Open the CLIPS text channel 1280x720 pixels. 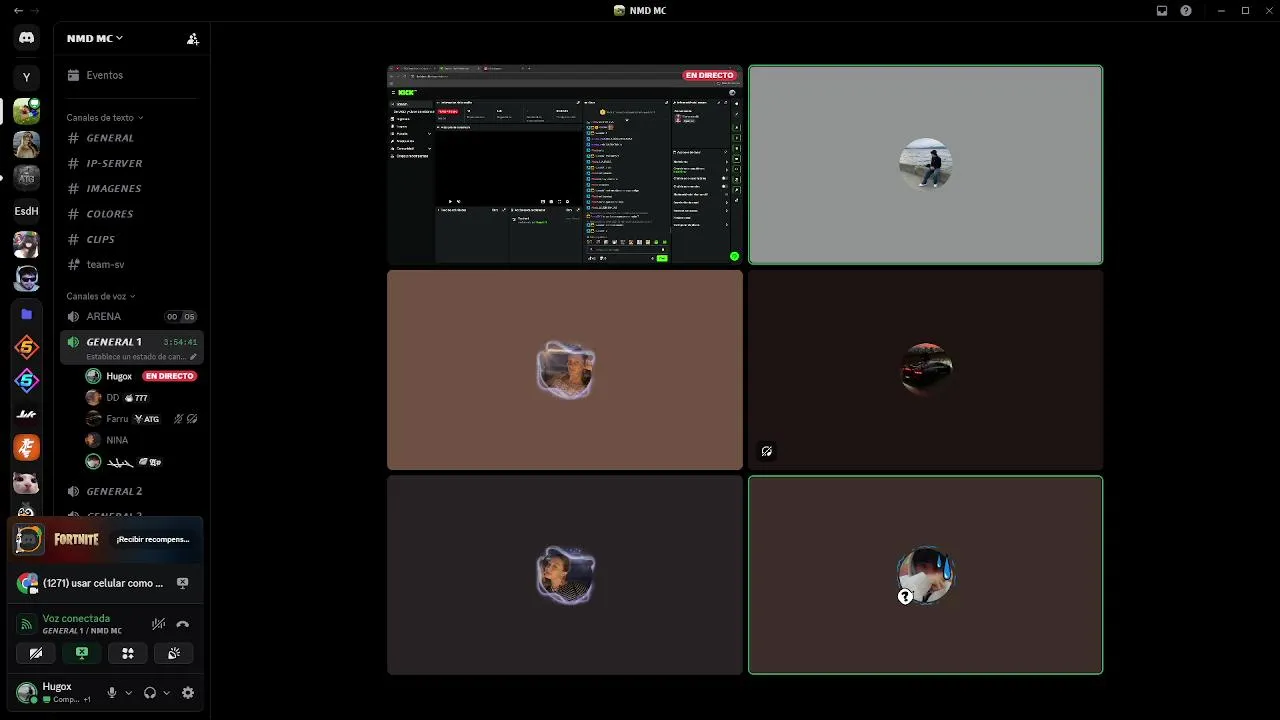132,240
